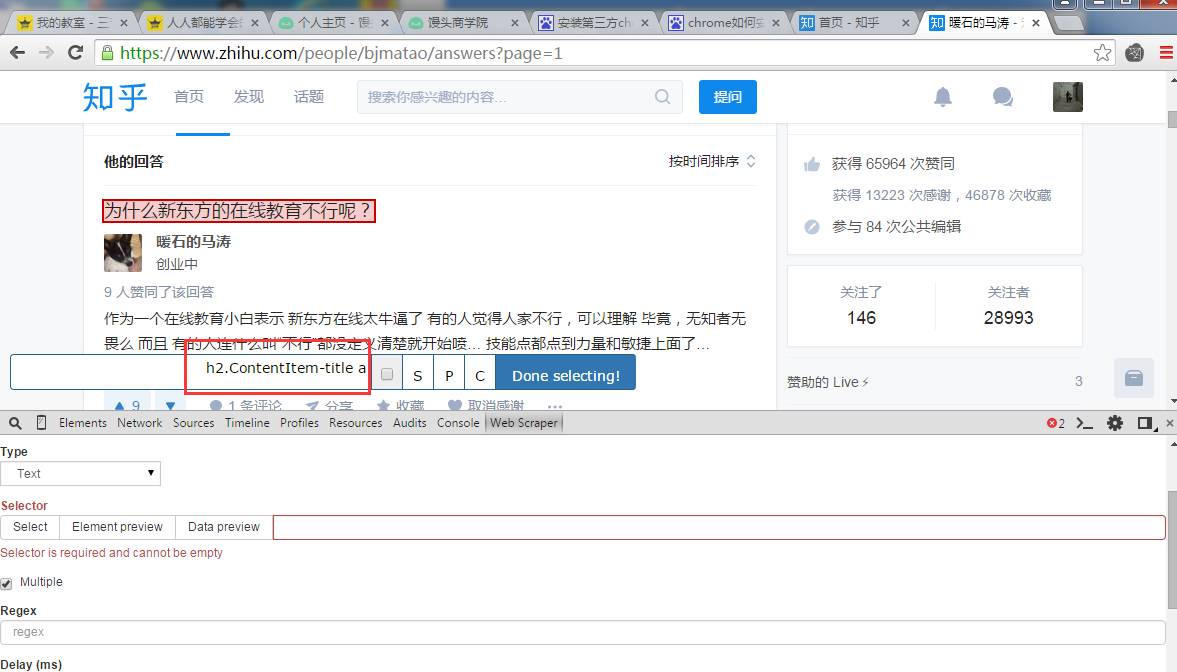Change the DevTools dock side icon
The image size is (1177, 672).
coord(1145,423)
